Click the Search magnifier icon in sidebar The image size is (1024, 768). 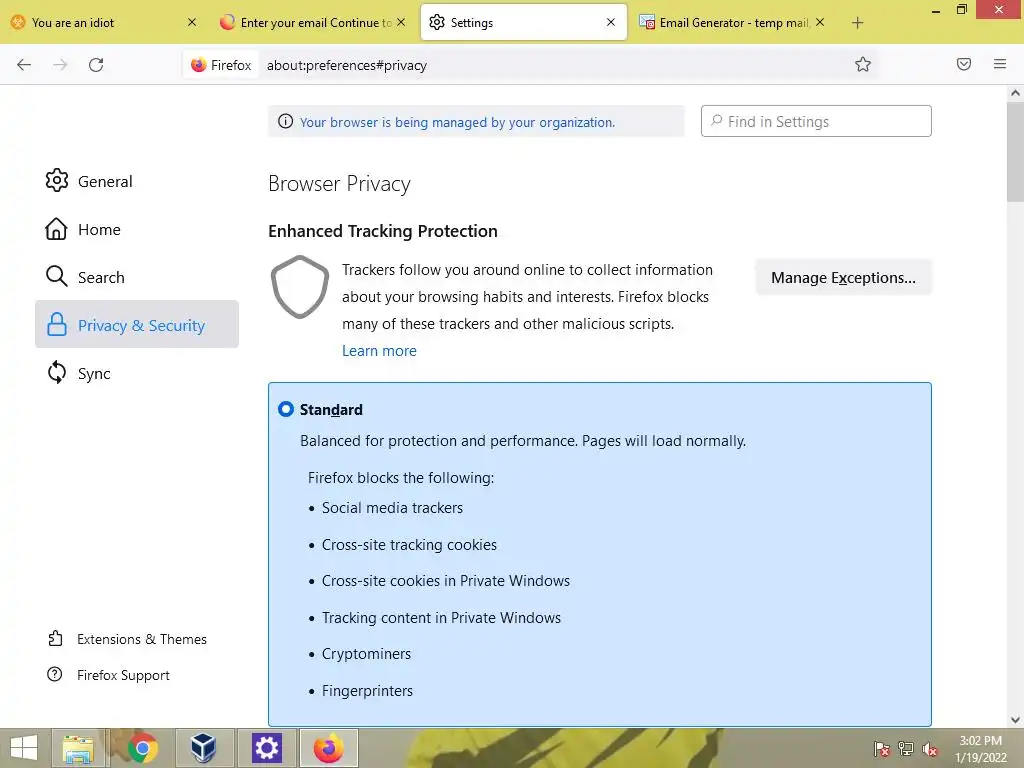56,276
